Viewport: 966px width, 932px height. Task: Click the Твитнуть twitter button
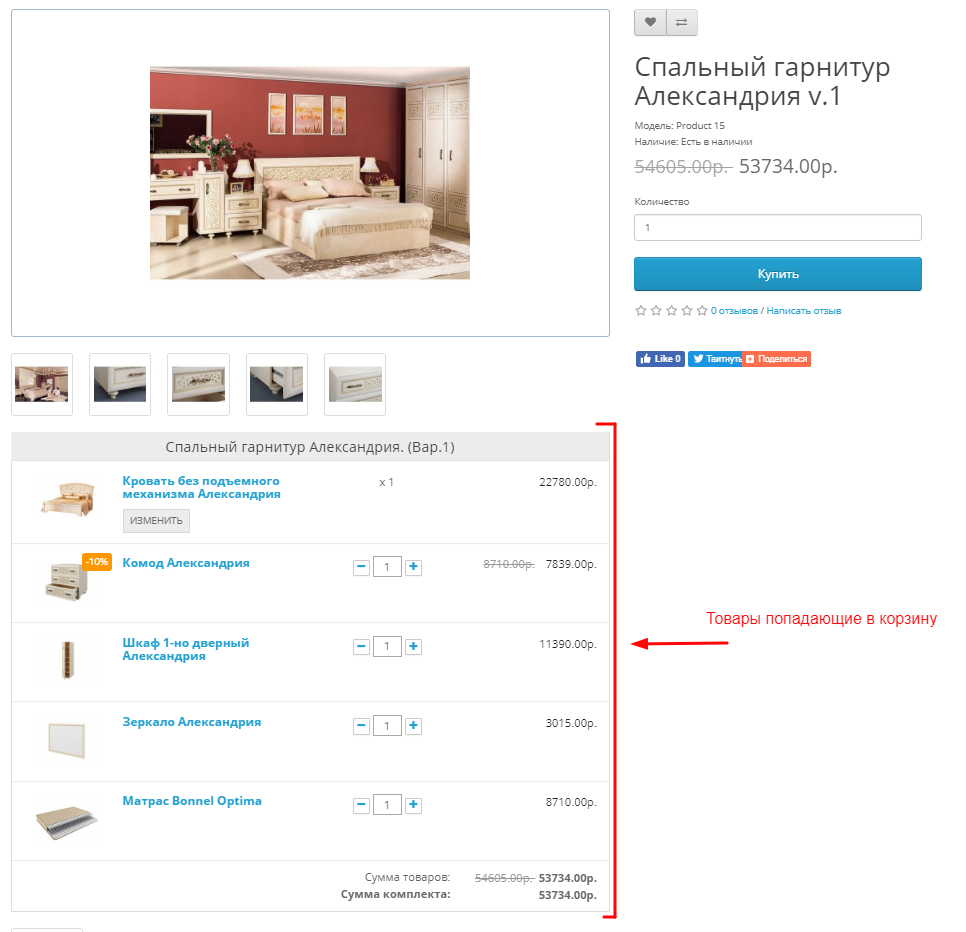pos(715,359)
